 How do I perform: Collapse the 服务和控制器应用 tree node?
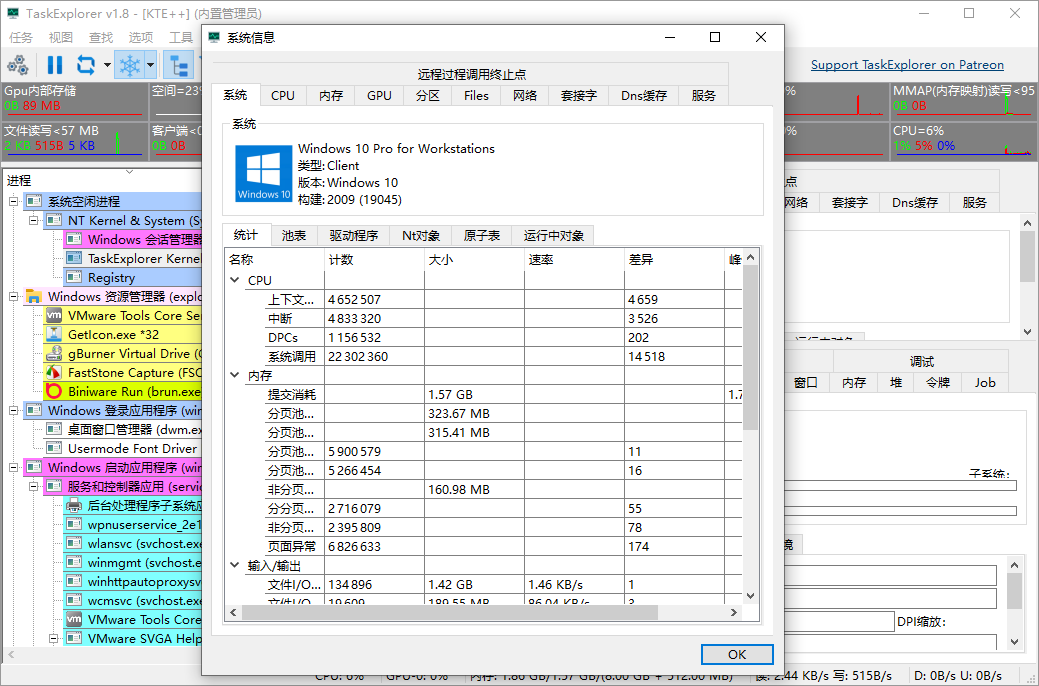pyautogui.click(x=33, y=486)
